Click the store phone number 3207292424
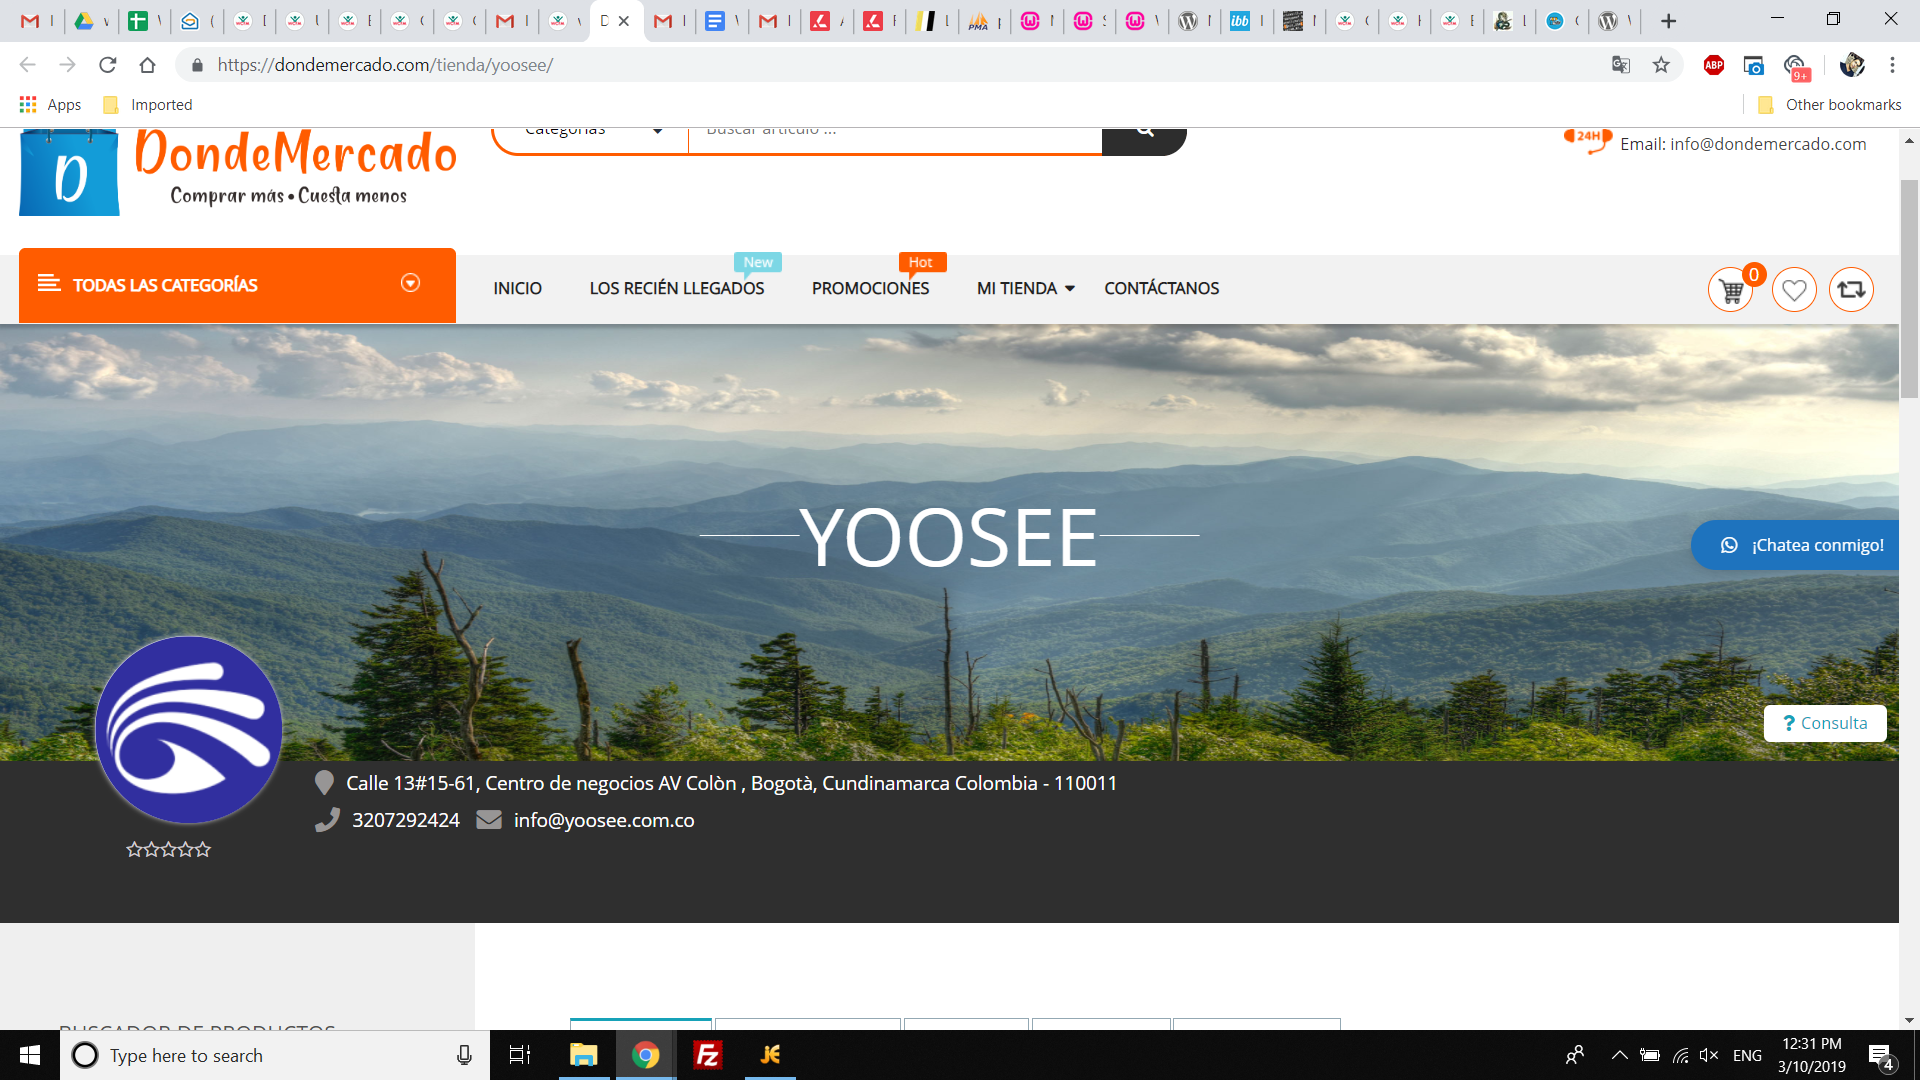This screenshot has height=1080, width=1920. coord(406,820)
